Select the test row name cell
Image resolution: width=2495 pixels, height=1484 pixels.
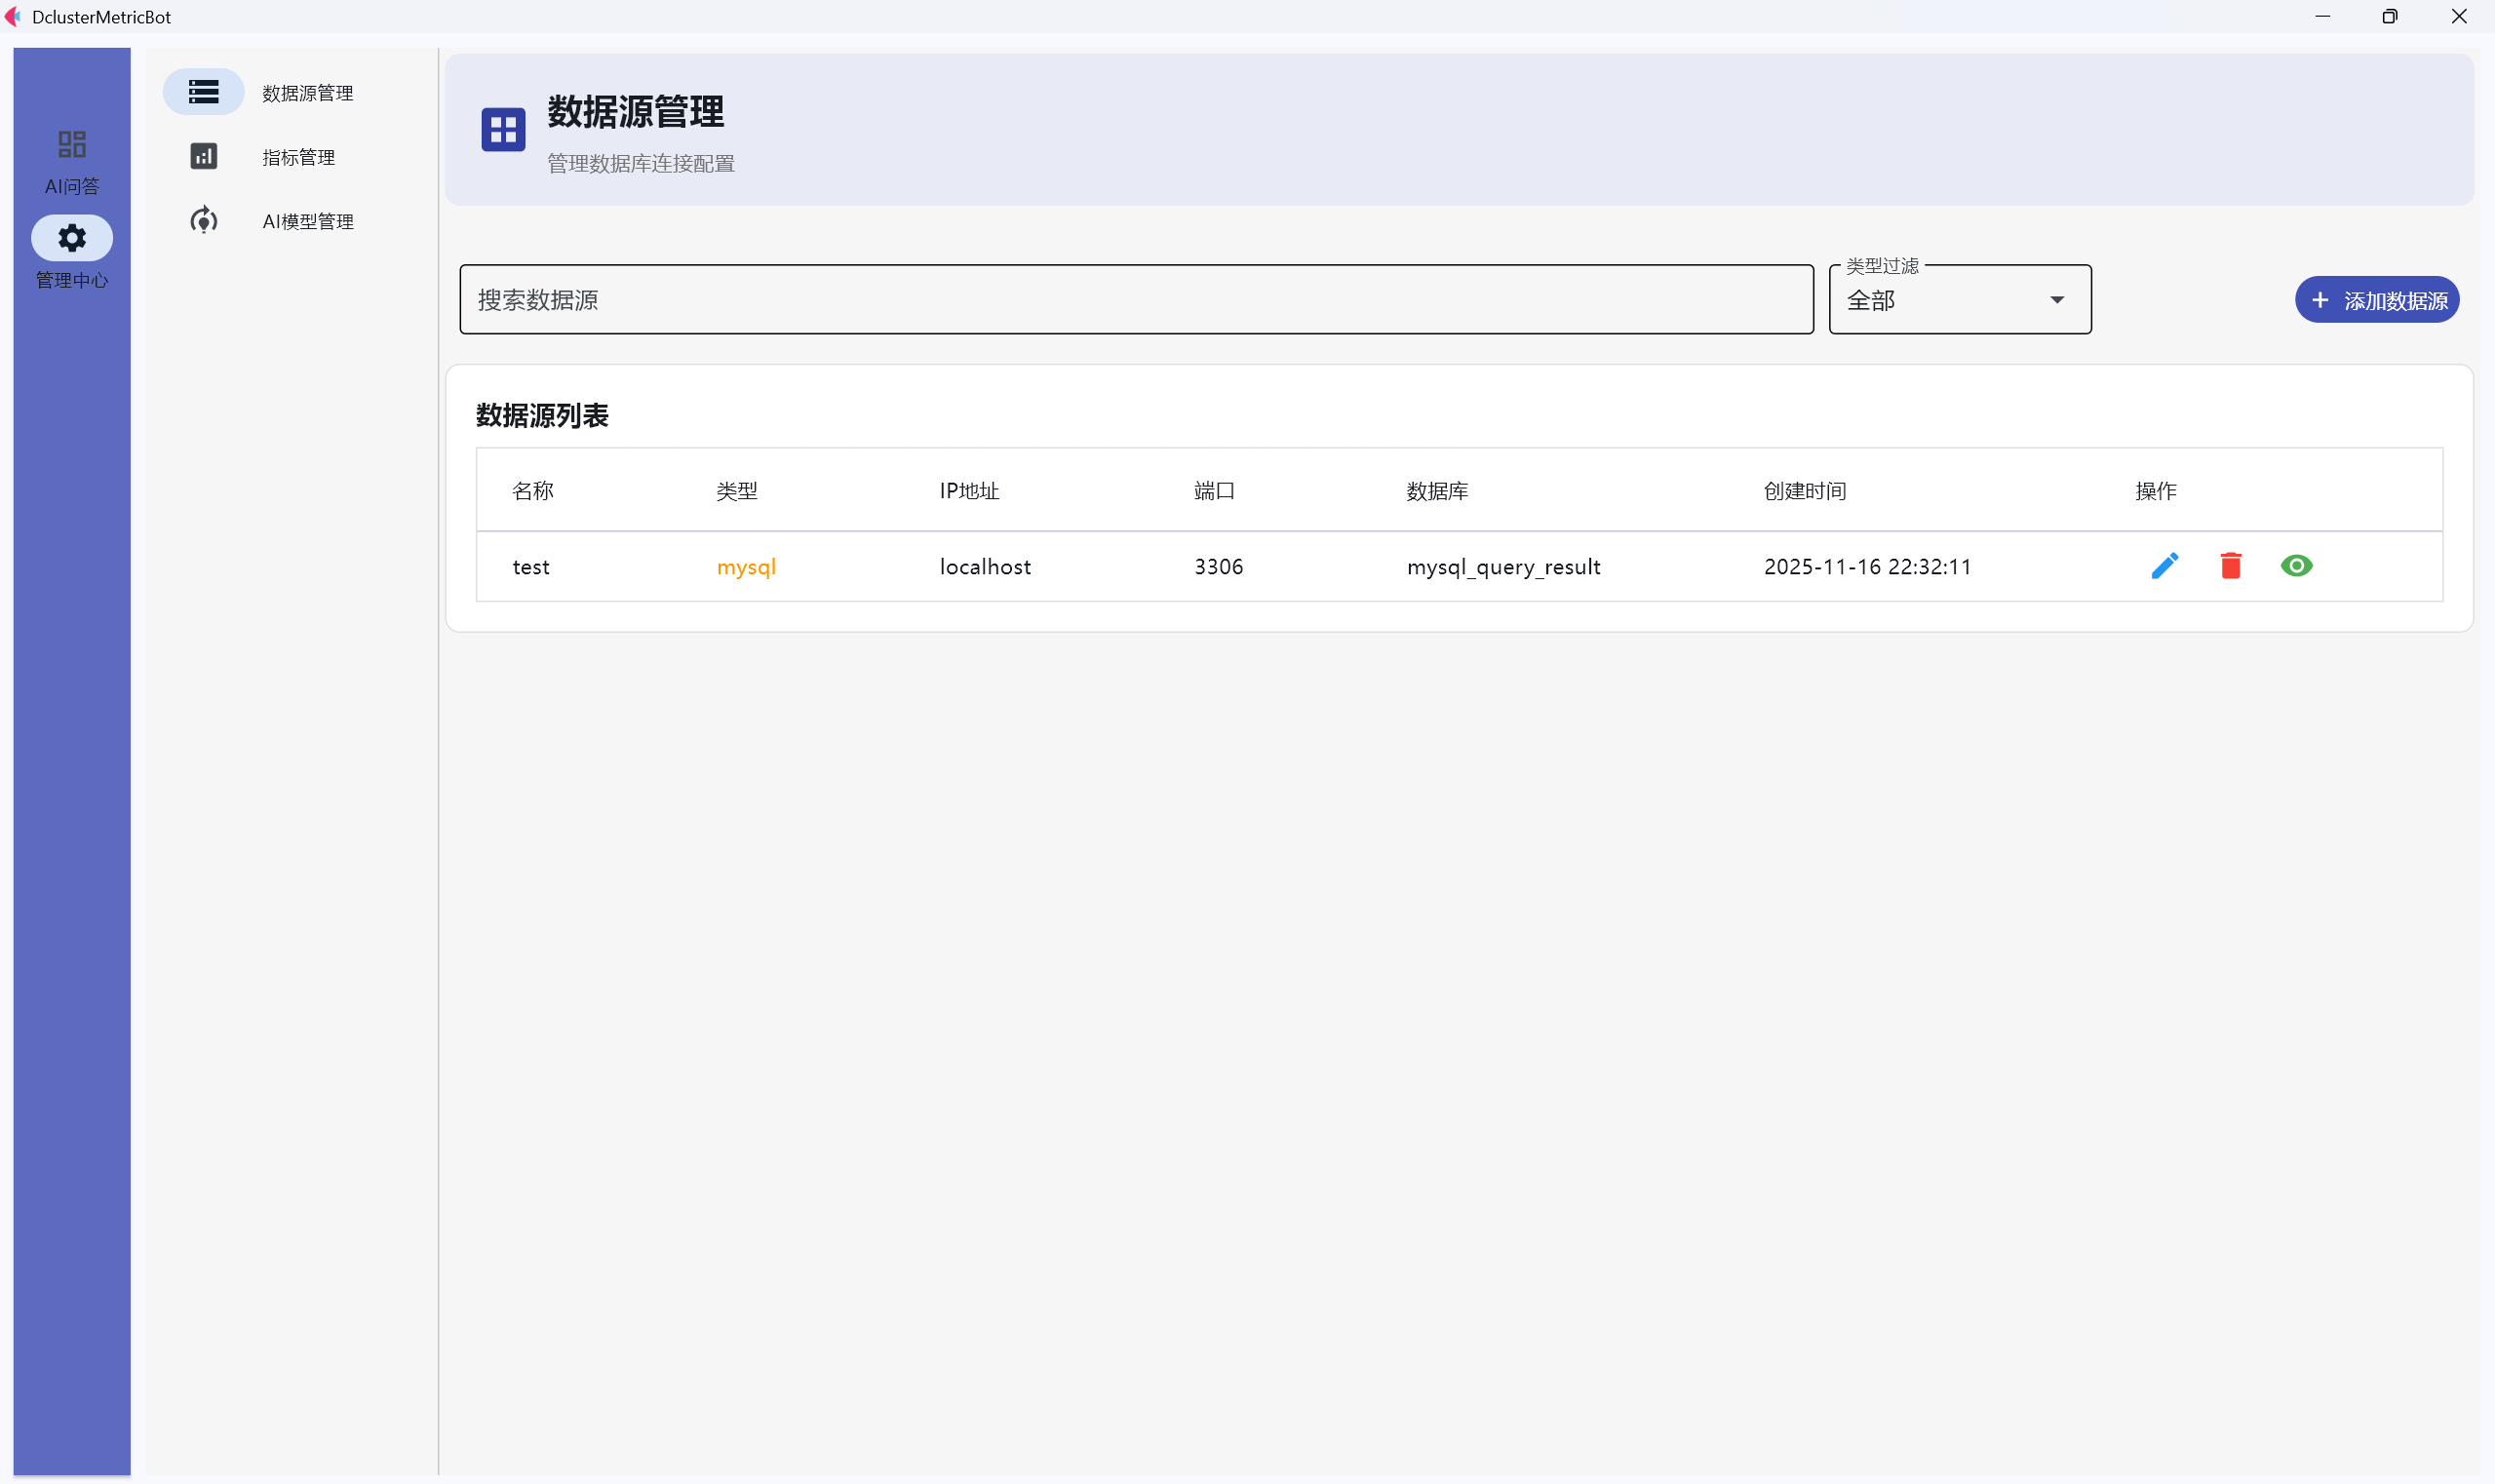(531, 566)
